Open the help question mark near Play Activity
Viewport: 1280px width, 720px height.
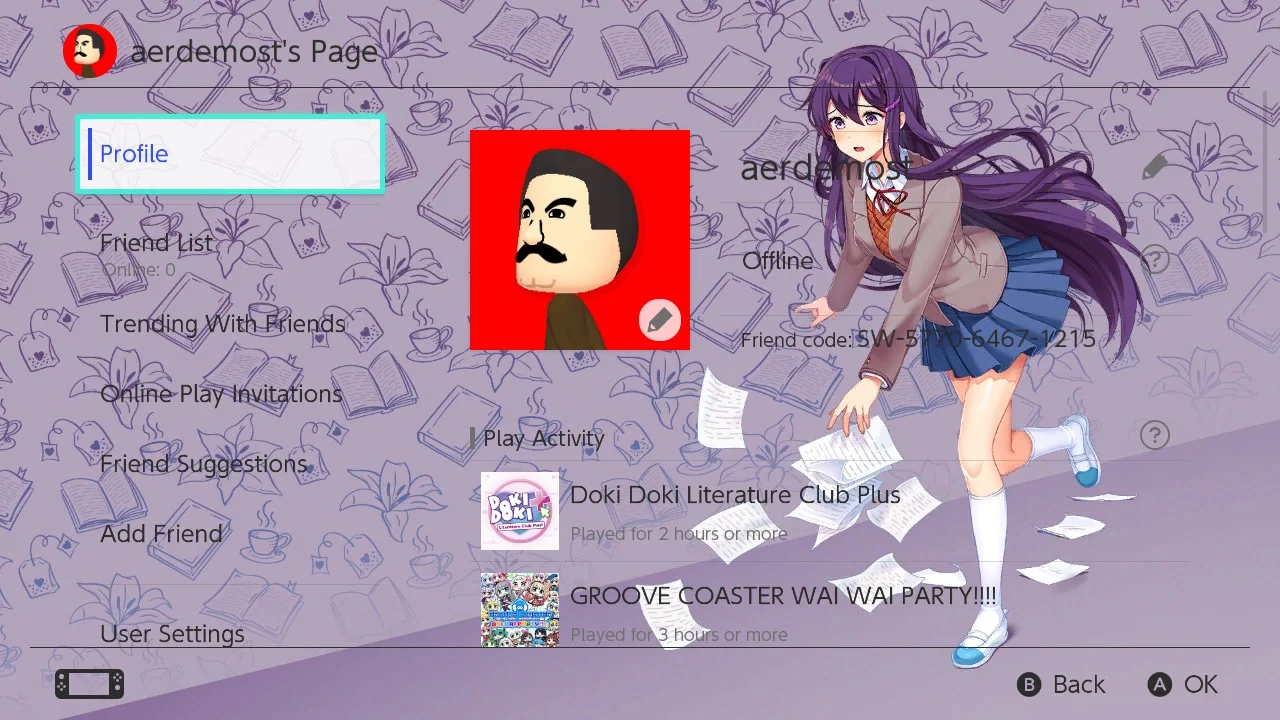[1154, 435]
